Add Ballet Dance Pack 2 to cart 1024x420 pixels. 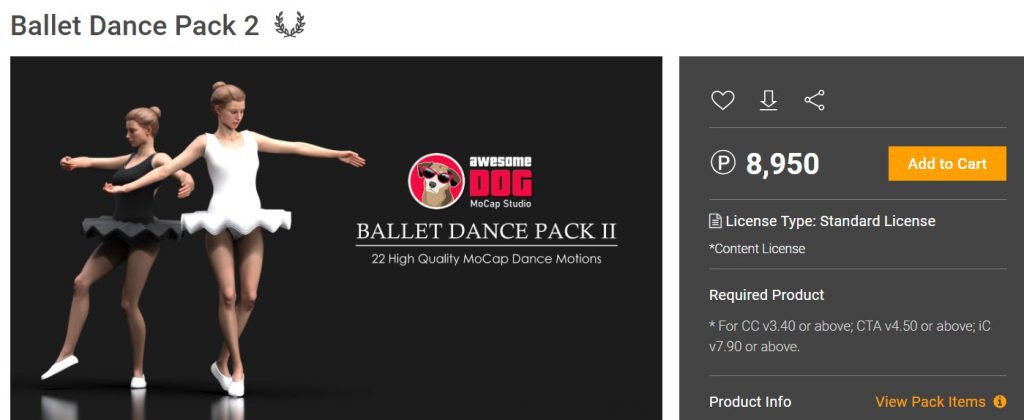(x=947, y=163)
